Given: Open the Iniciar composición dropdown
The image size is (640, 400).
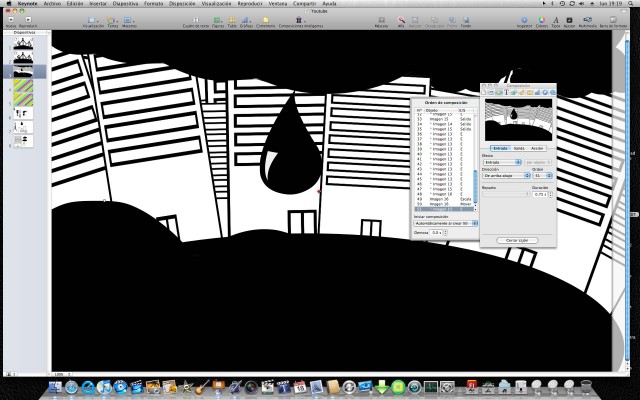Looking at the screenshot, I should (x=445, y=223).
